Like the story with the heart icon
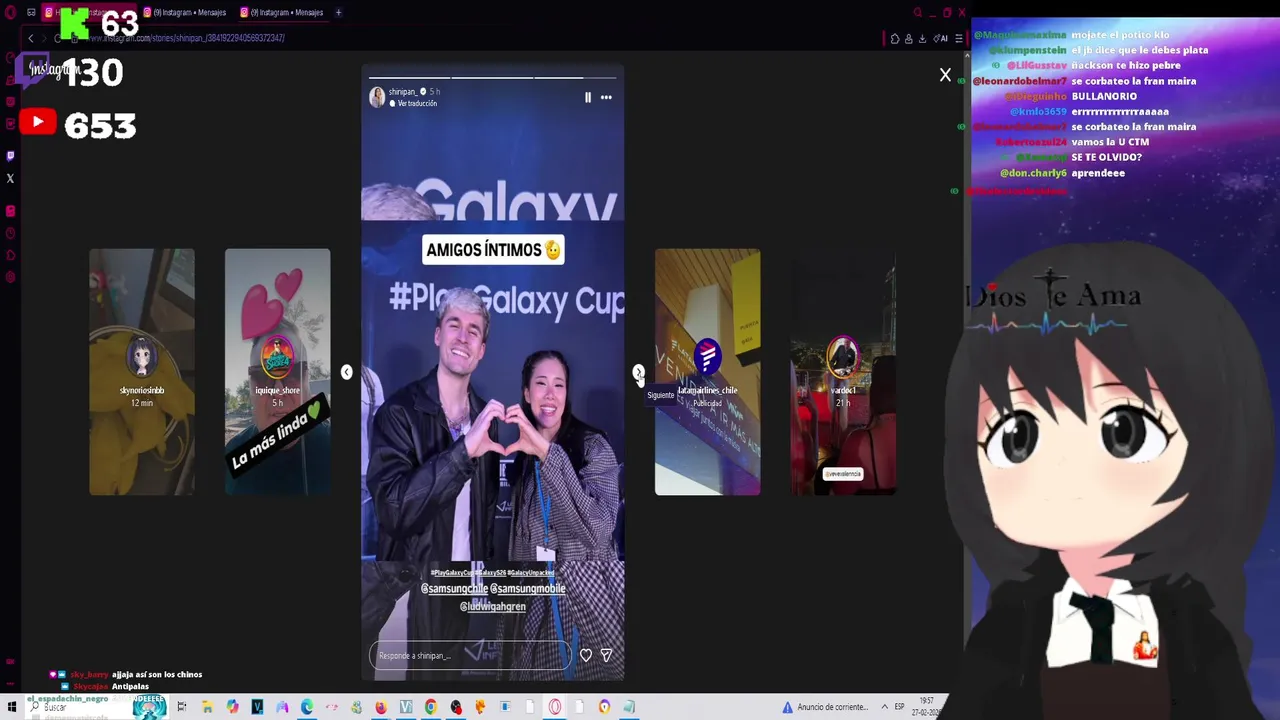This screenshot has height=720, width=1280. click(586, 655)
